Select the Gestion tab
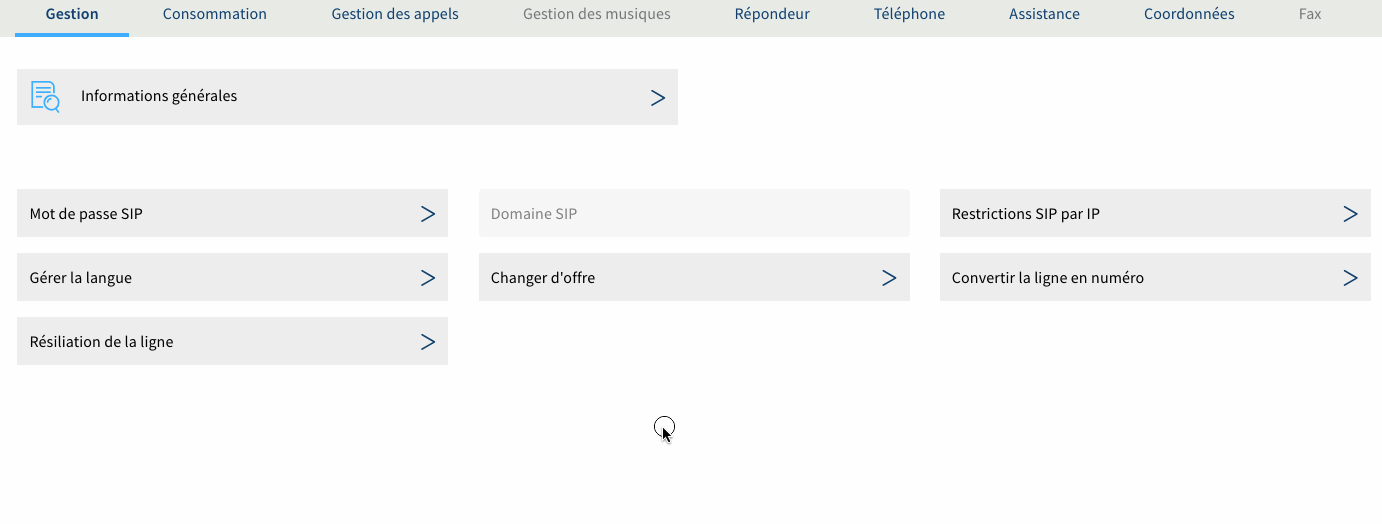The width and height of the screenshot is (1382, 524). click(72, 14)
